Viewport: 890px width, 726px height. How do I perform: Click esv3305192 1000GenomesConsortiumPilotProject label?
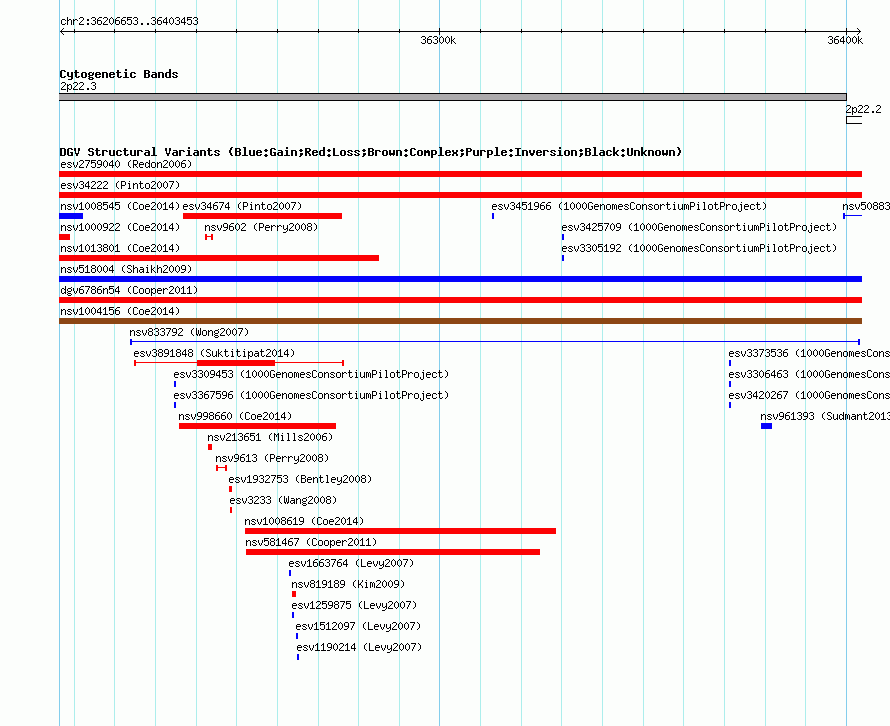coord(699,248)
